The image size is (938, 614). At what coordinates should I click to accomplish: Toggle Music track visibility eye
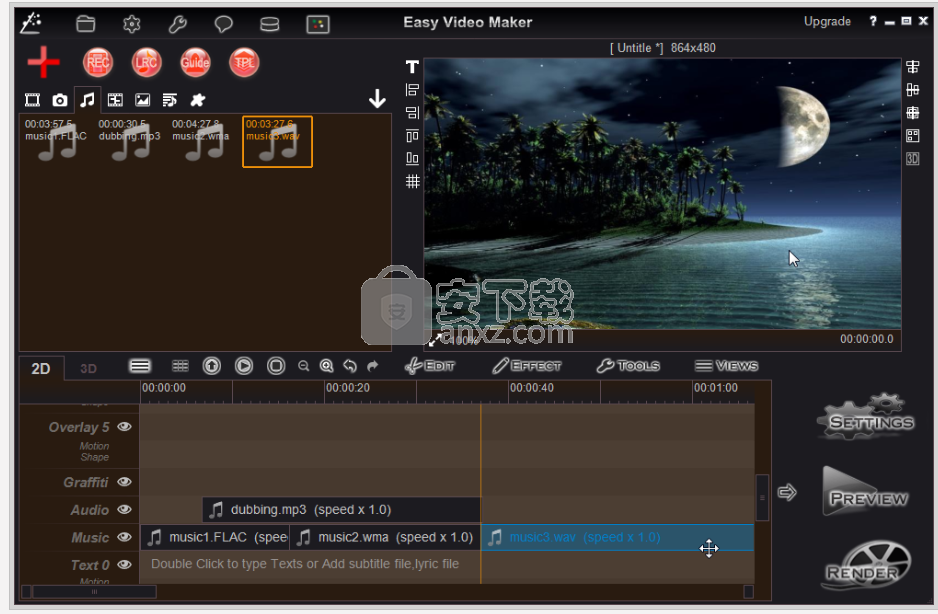click(124, 537)
